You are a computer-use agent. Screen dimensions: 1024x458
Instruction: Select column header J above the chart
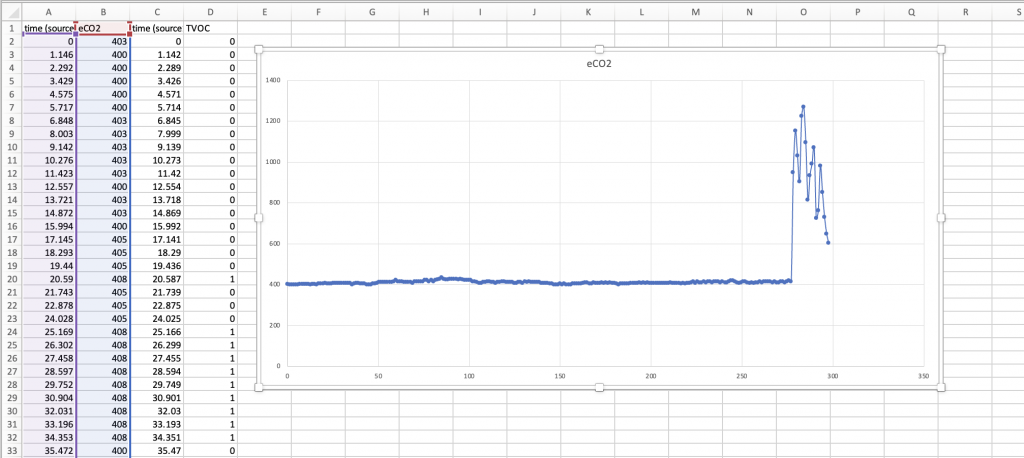[533, 12]
